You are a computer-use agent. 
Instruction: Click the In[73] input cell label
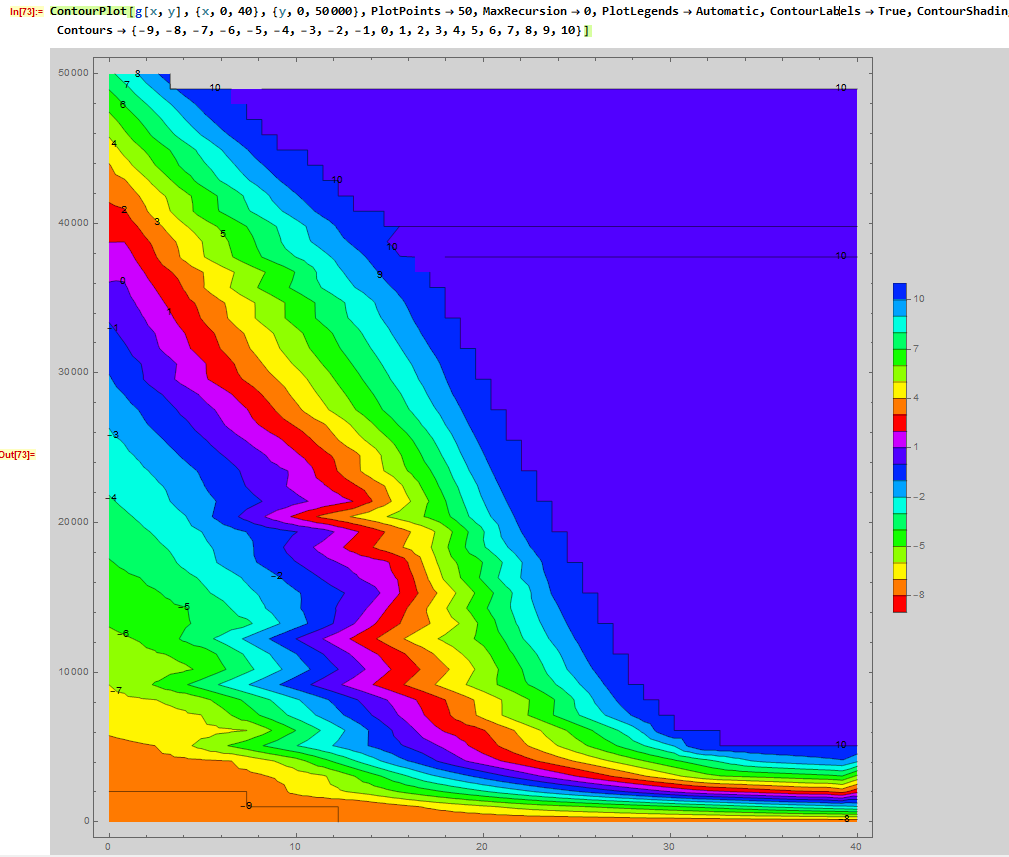(x=25, y=11)
